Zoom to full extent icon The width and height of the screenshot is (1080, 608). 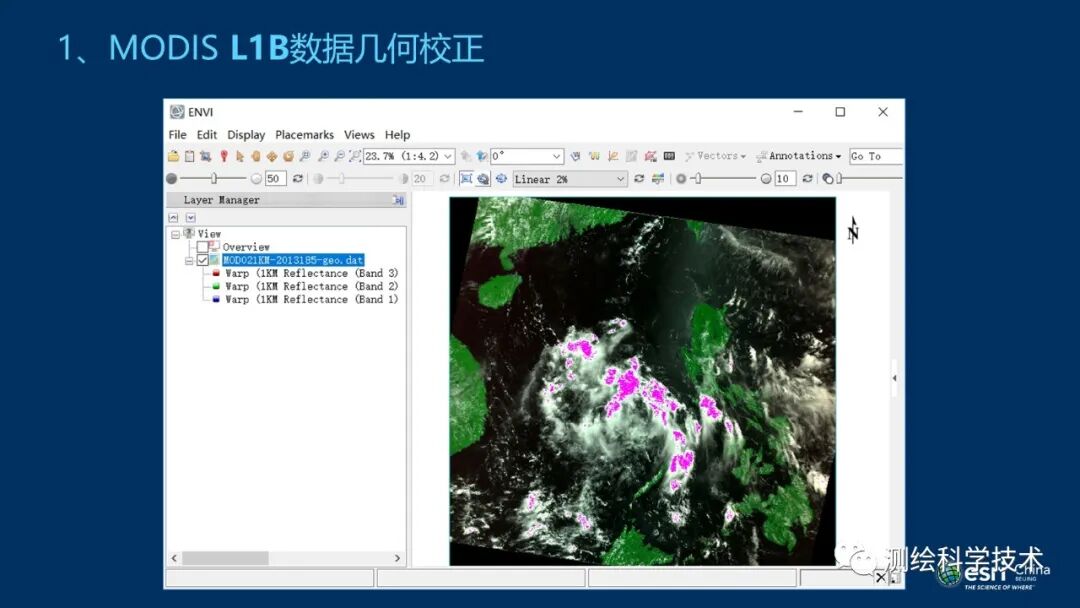(355, 156)
